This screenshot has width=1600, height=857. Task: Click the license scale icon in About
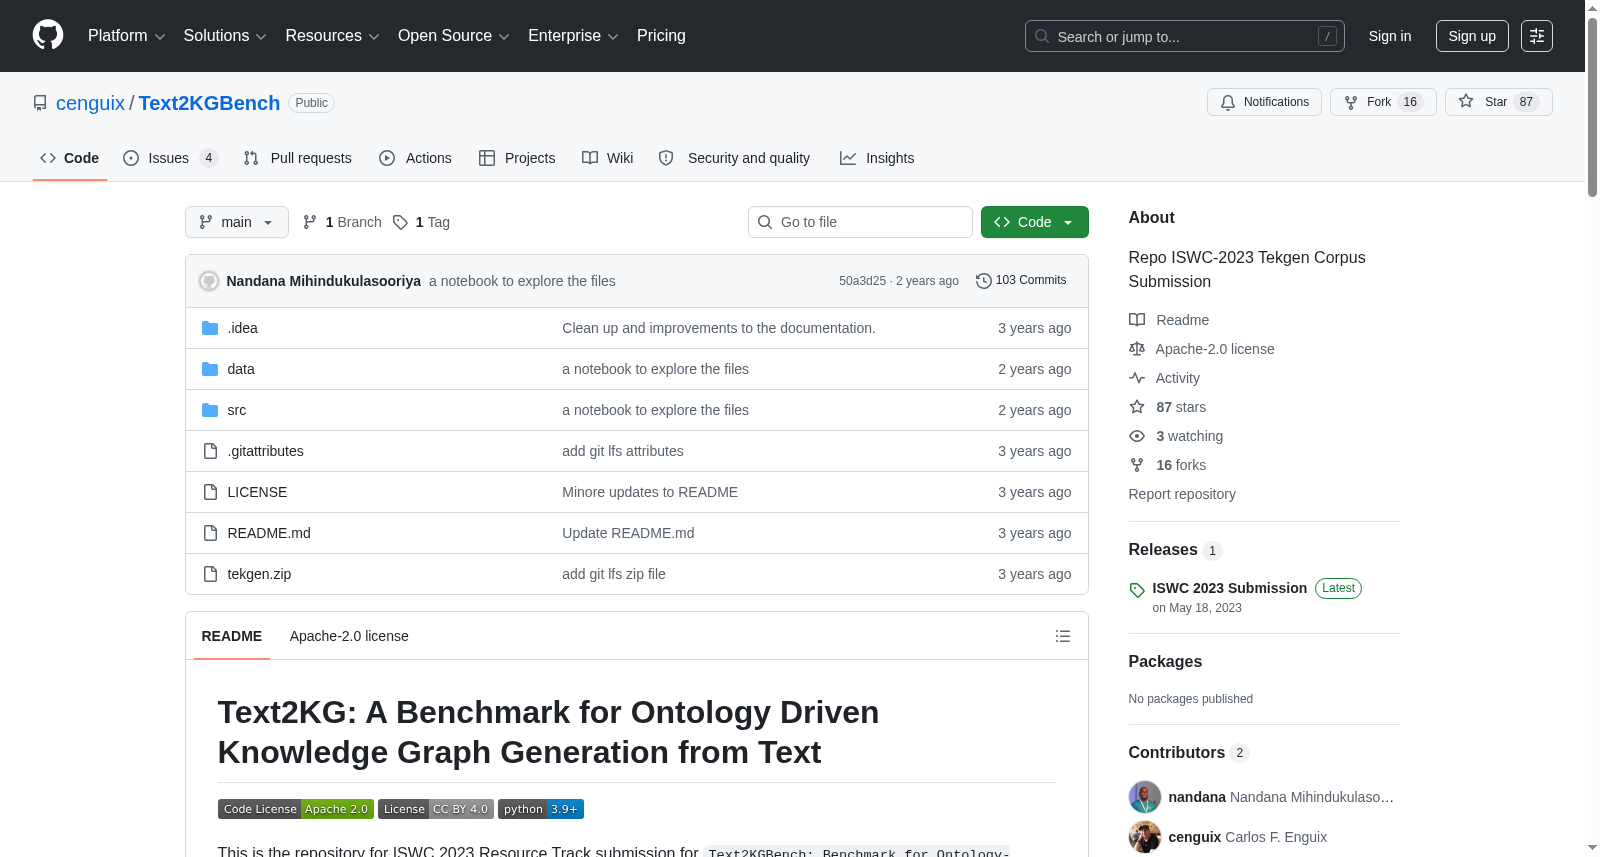[1137, 349]
